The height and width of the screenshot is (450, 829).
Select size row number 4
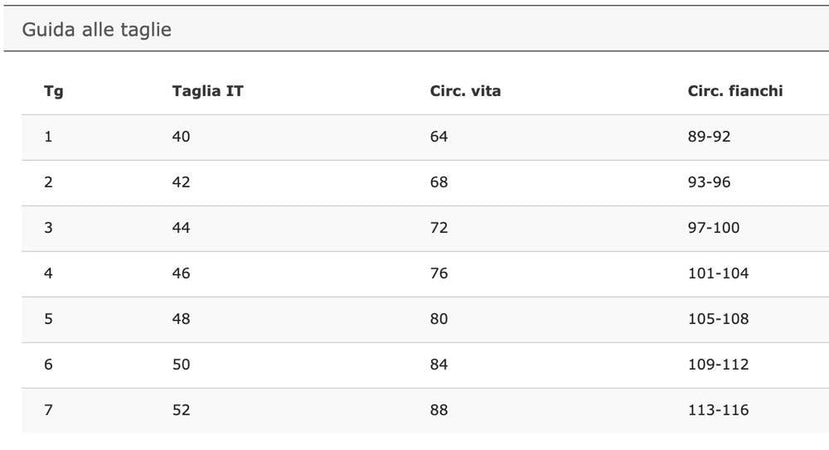(48, 273)
